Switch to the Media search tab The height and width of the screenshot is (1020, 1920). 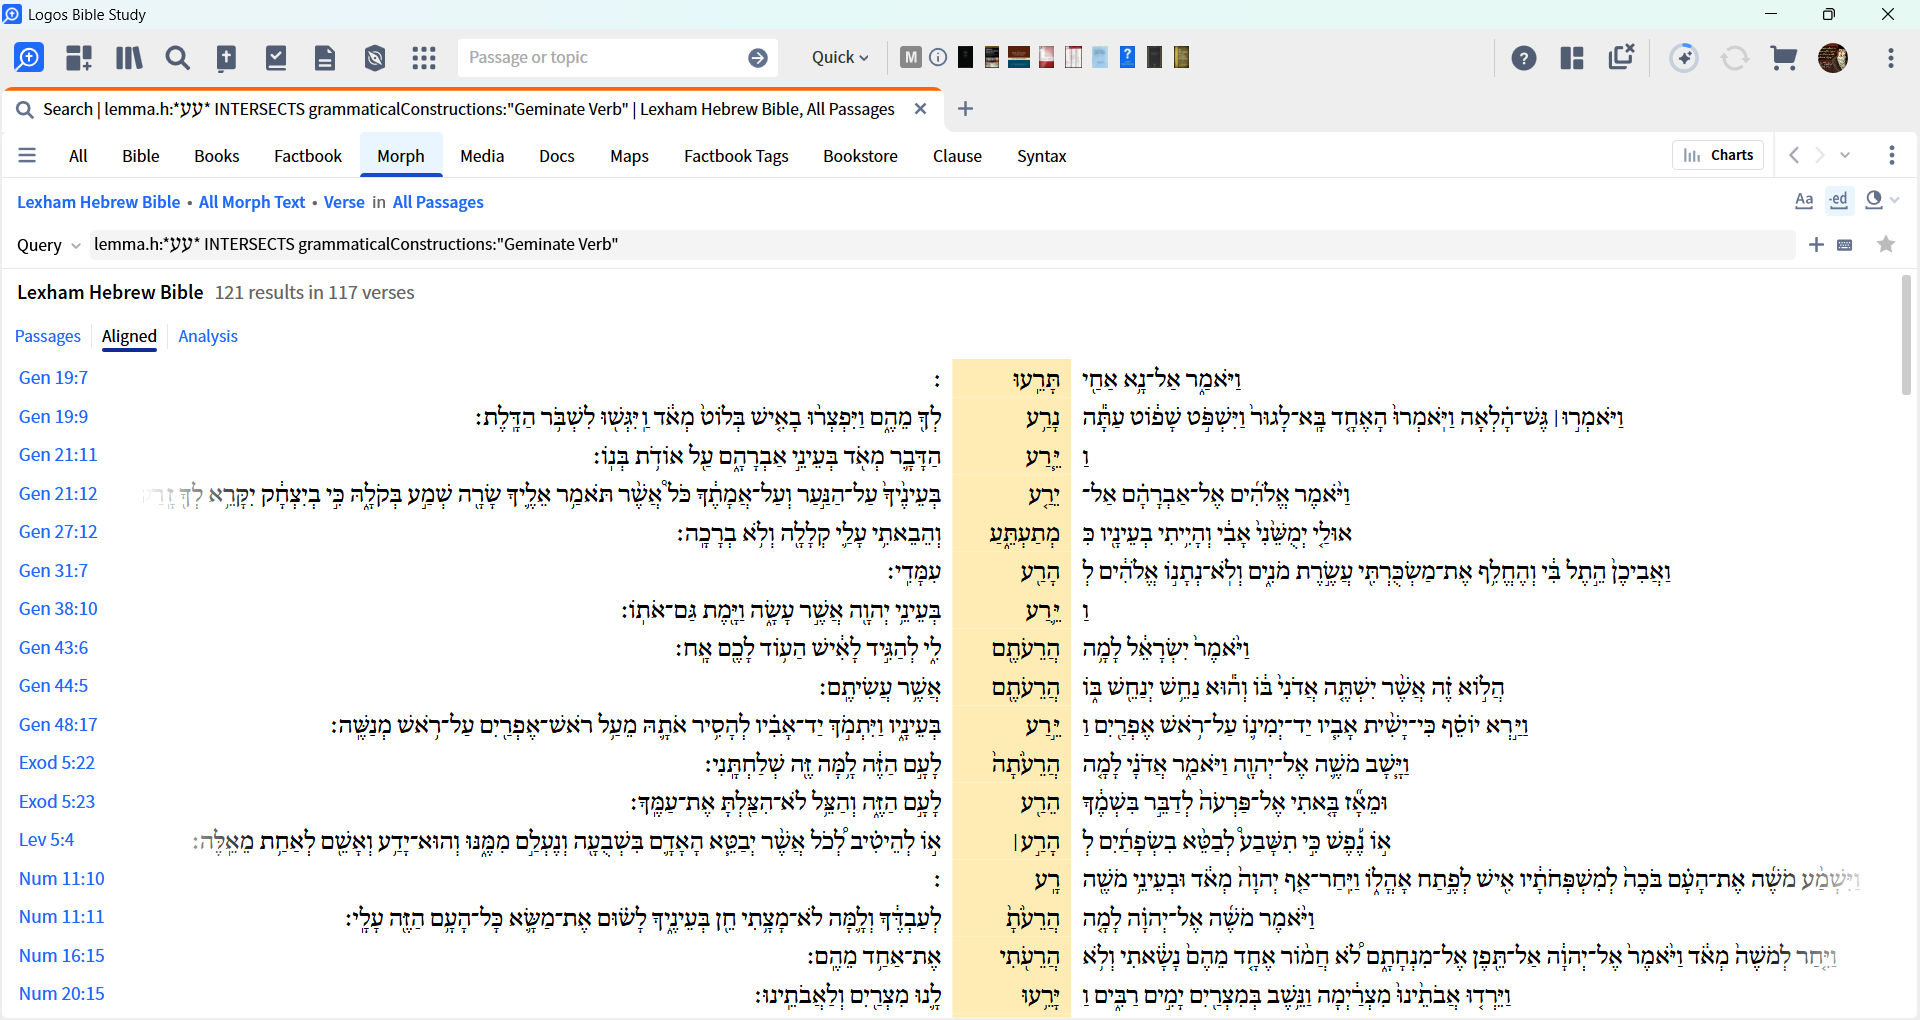(x=482, y=156)
